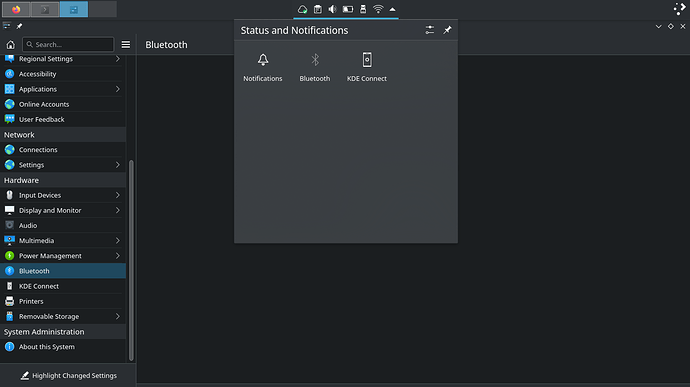Switch to System Settings task button
The image size is (690, 387).
tap(73, 9)
